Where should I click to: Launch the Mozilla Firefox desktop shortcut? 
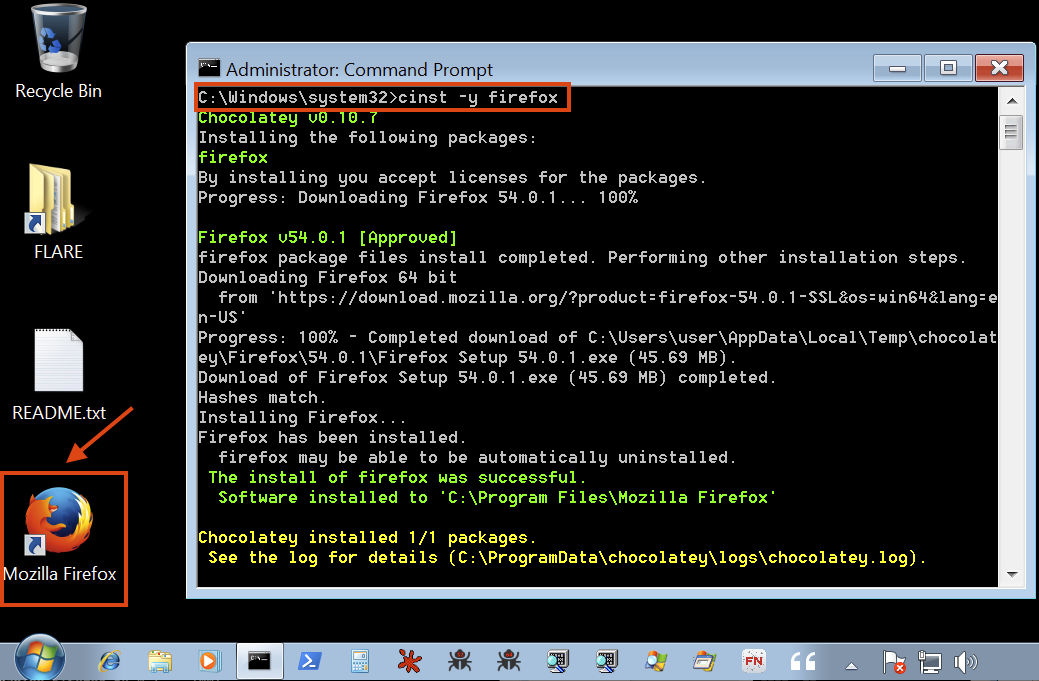(60, 535)
